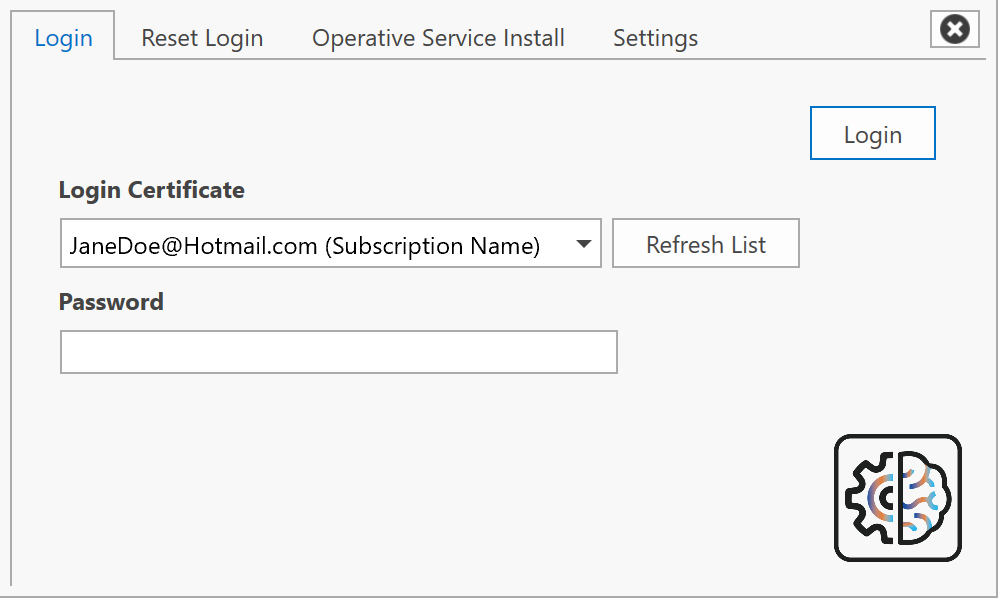Expand the Login Certificate dropdown arrow
Image resolution: width=1000 pixels, height=600 pixels.
pyautogui.click(x=584, y=245)
